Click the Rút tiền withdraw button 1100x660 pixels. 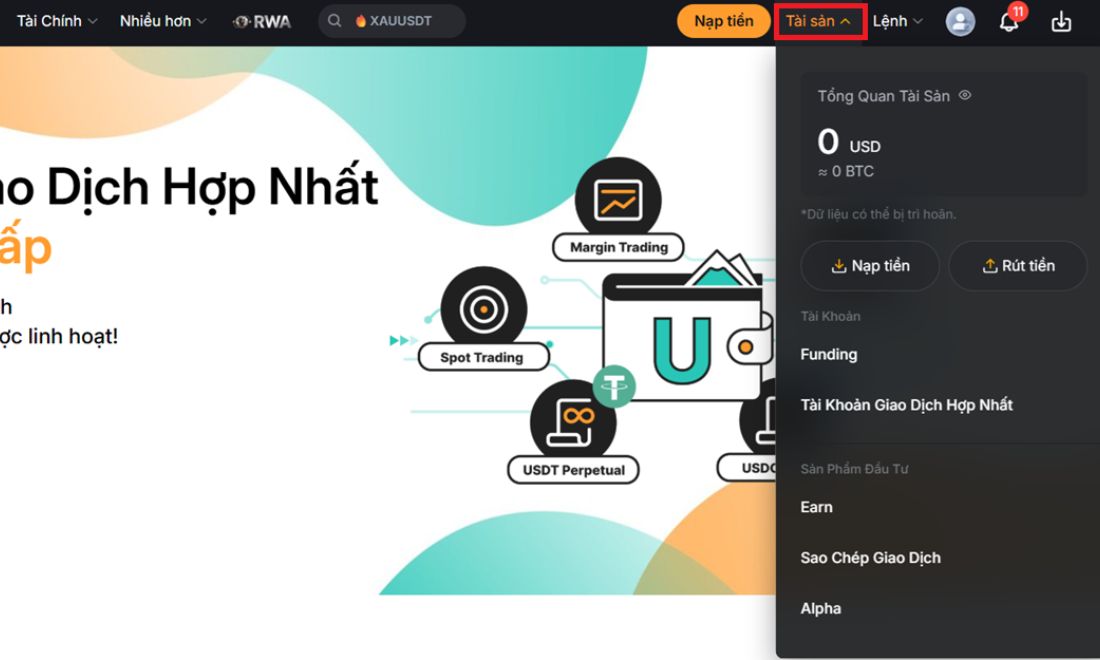pos(1018,266)
